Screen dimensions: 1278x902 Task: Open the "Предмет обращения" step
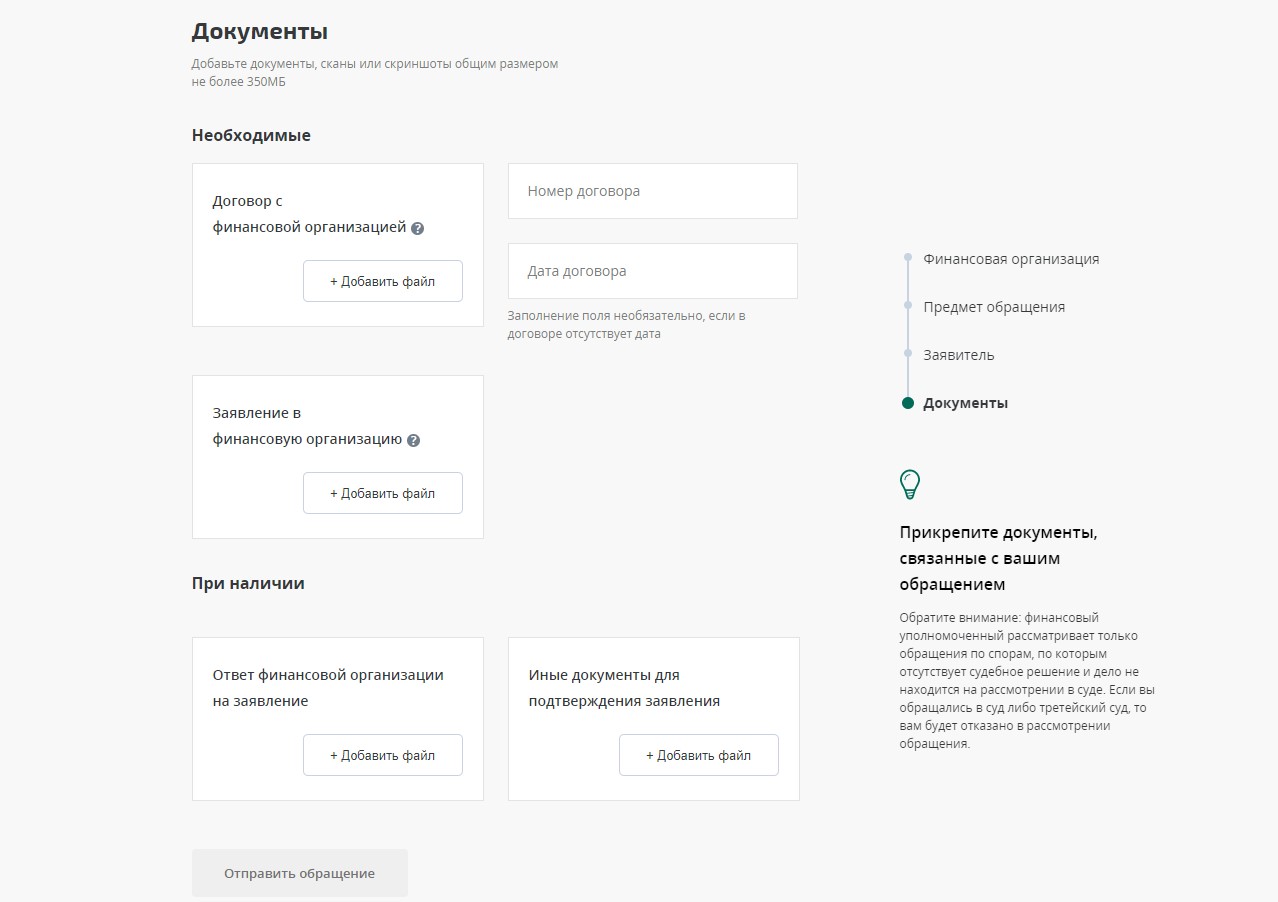(993, 307)
